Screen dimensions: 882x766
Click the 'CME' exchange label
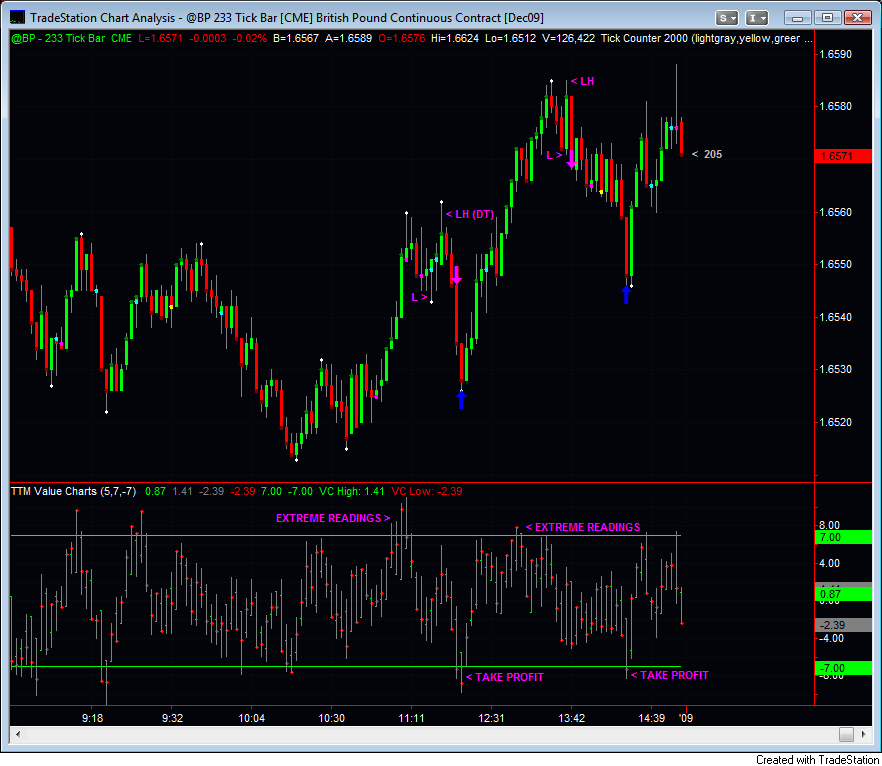coord(121,38)
